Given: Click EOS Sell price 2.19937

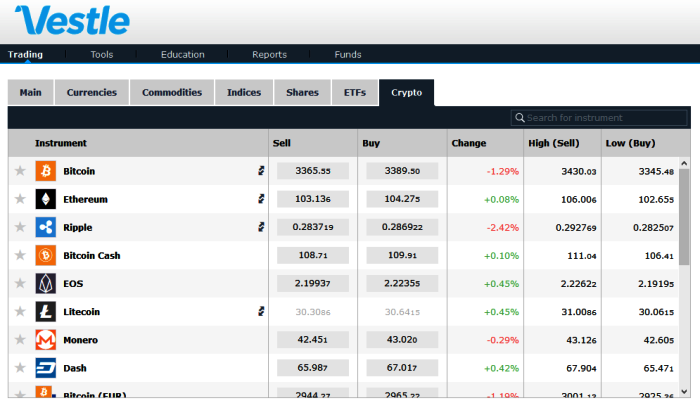Looking at the screenshot, I should 312,283.
